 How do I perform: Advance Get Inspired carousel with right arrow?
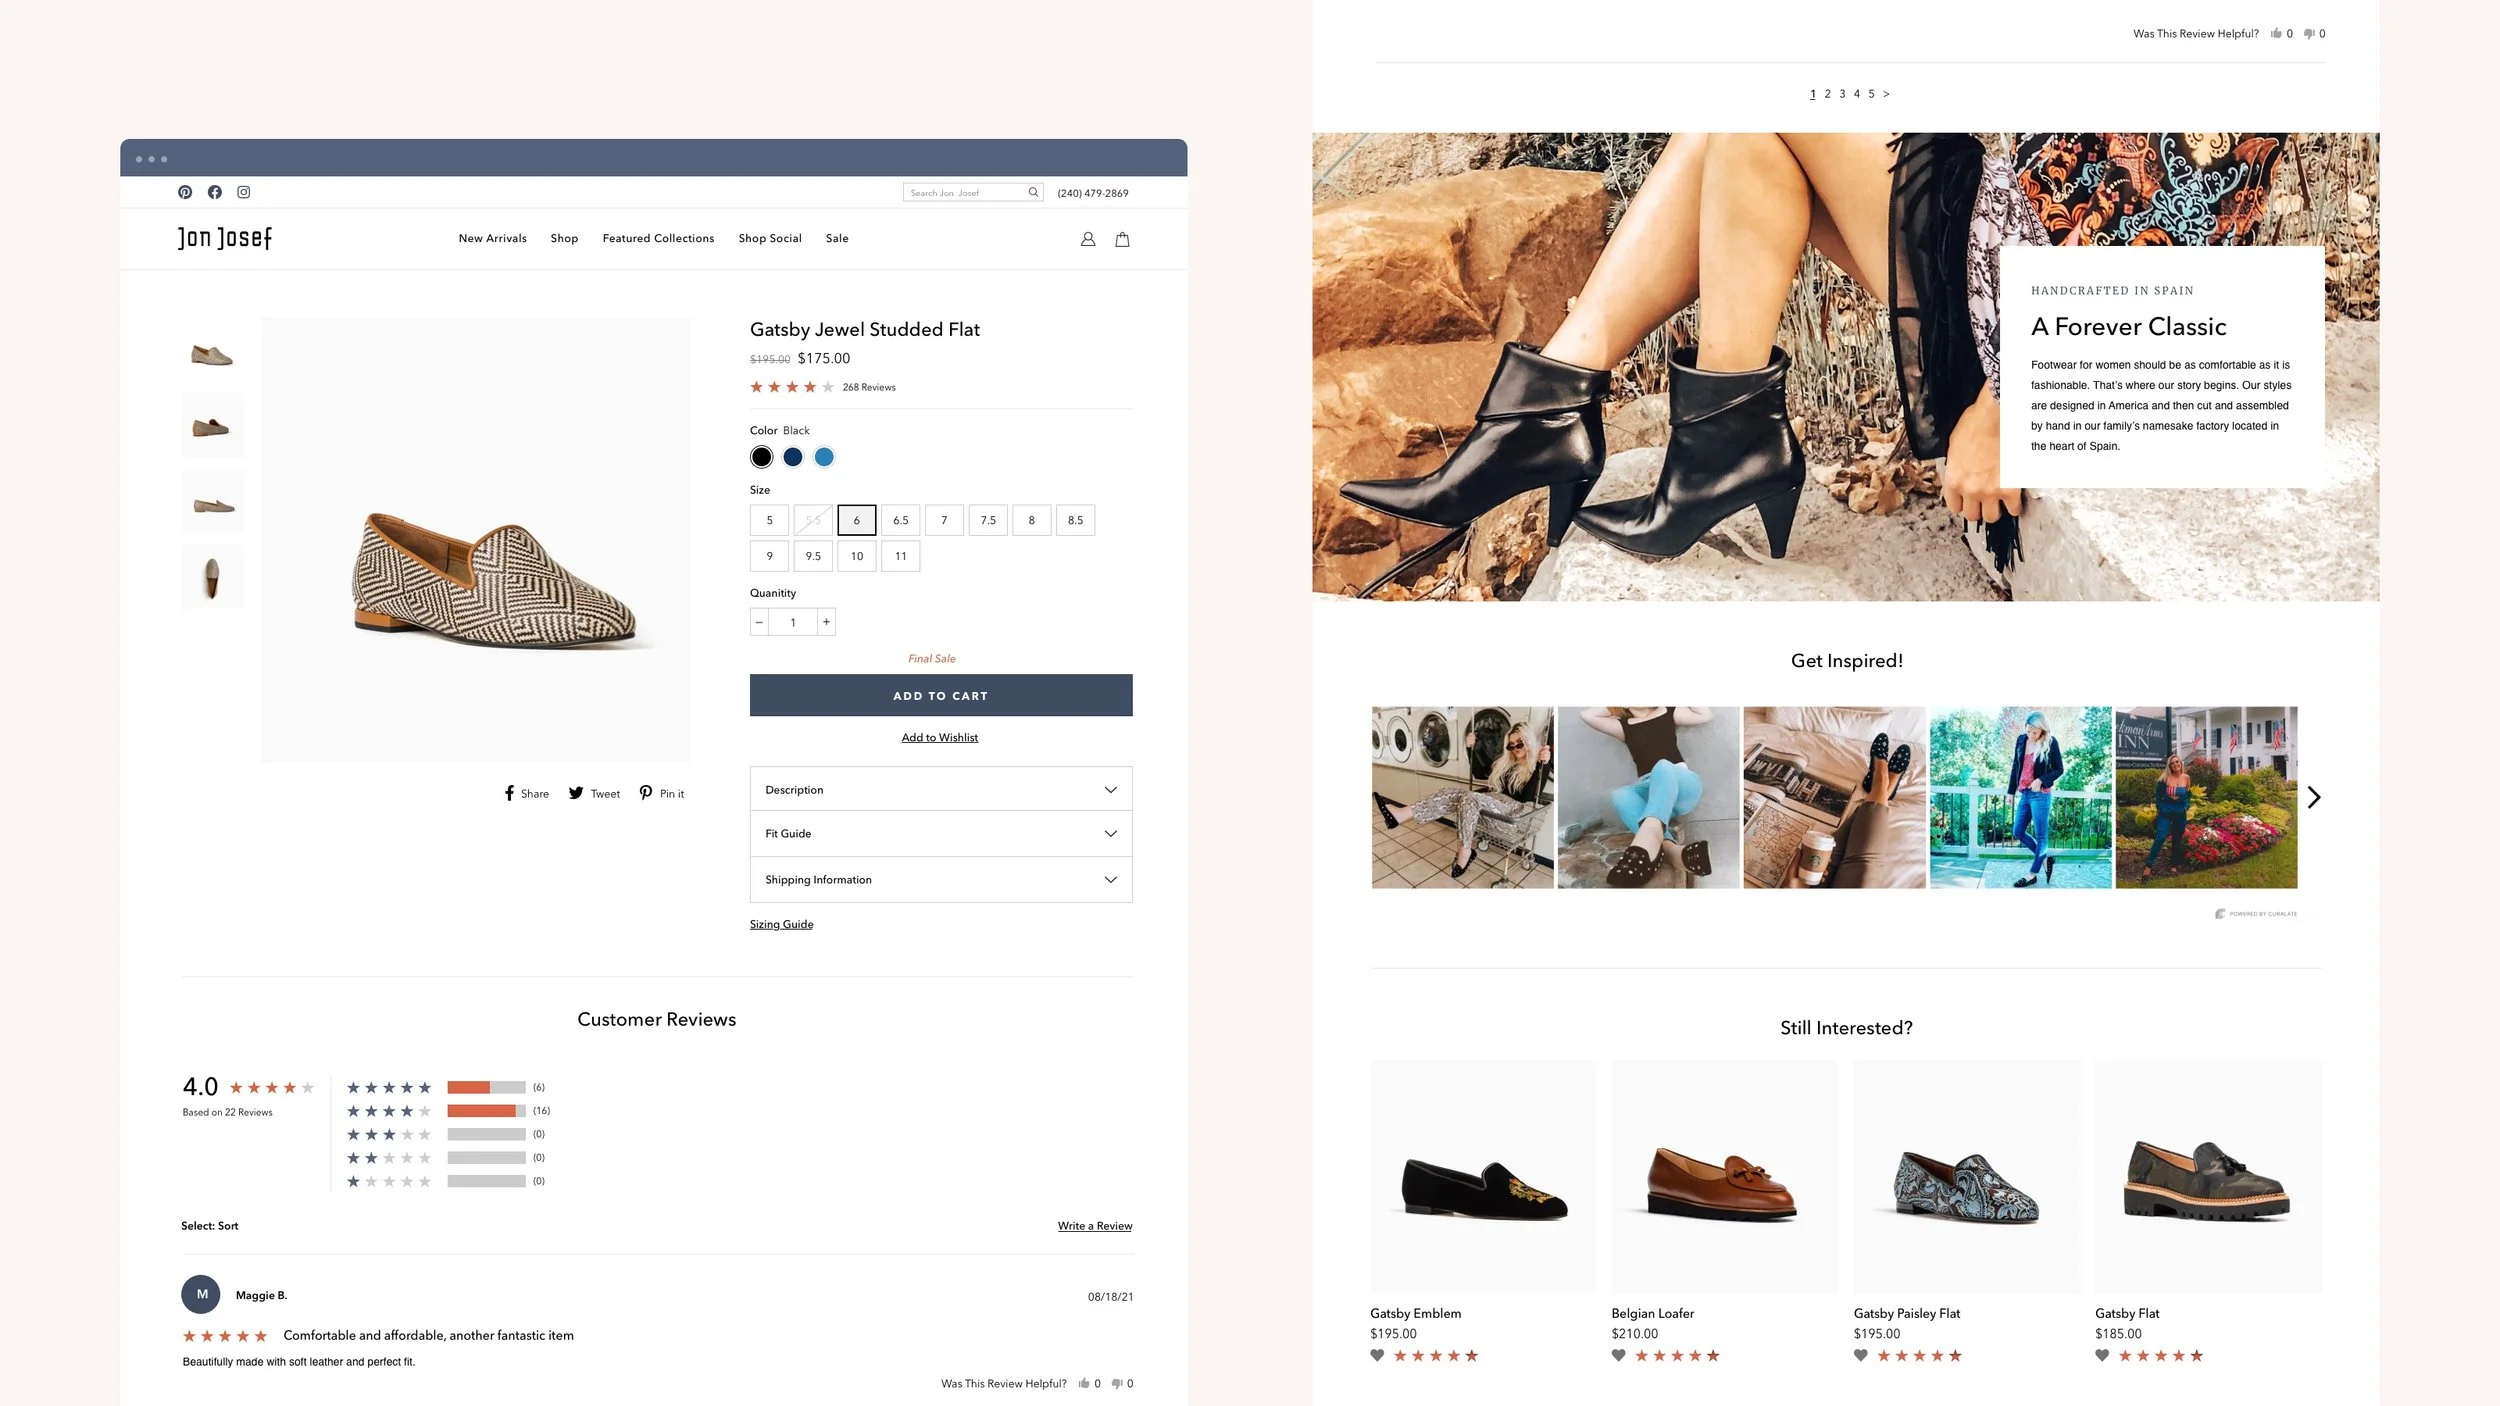click(2313, 797)
